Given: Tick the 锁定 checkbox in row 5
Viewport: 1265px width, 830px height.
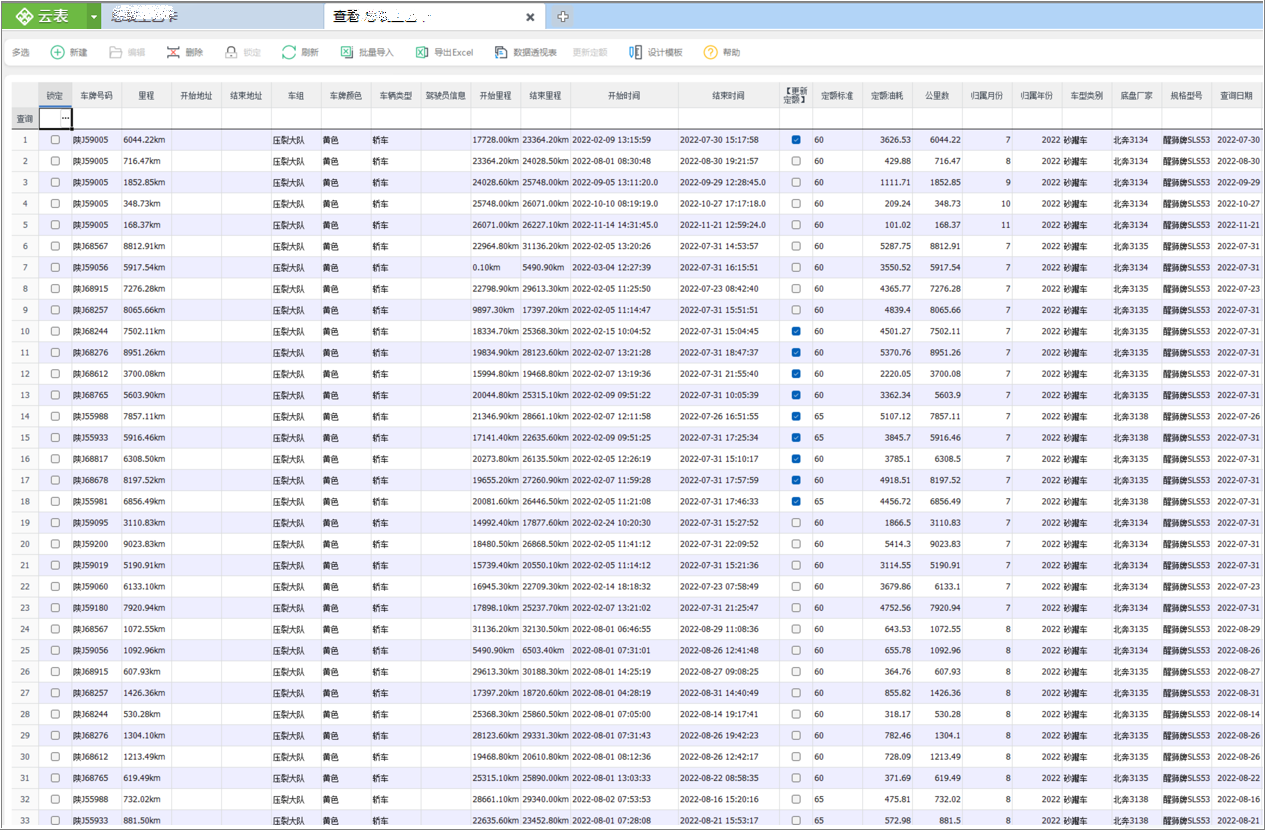Looking at the screenshot, I should click(x=55, y=225).
